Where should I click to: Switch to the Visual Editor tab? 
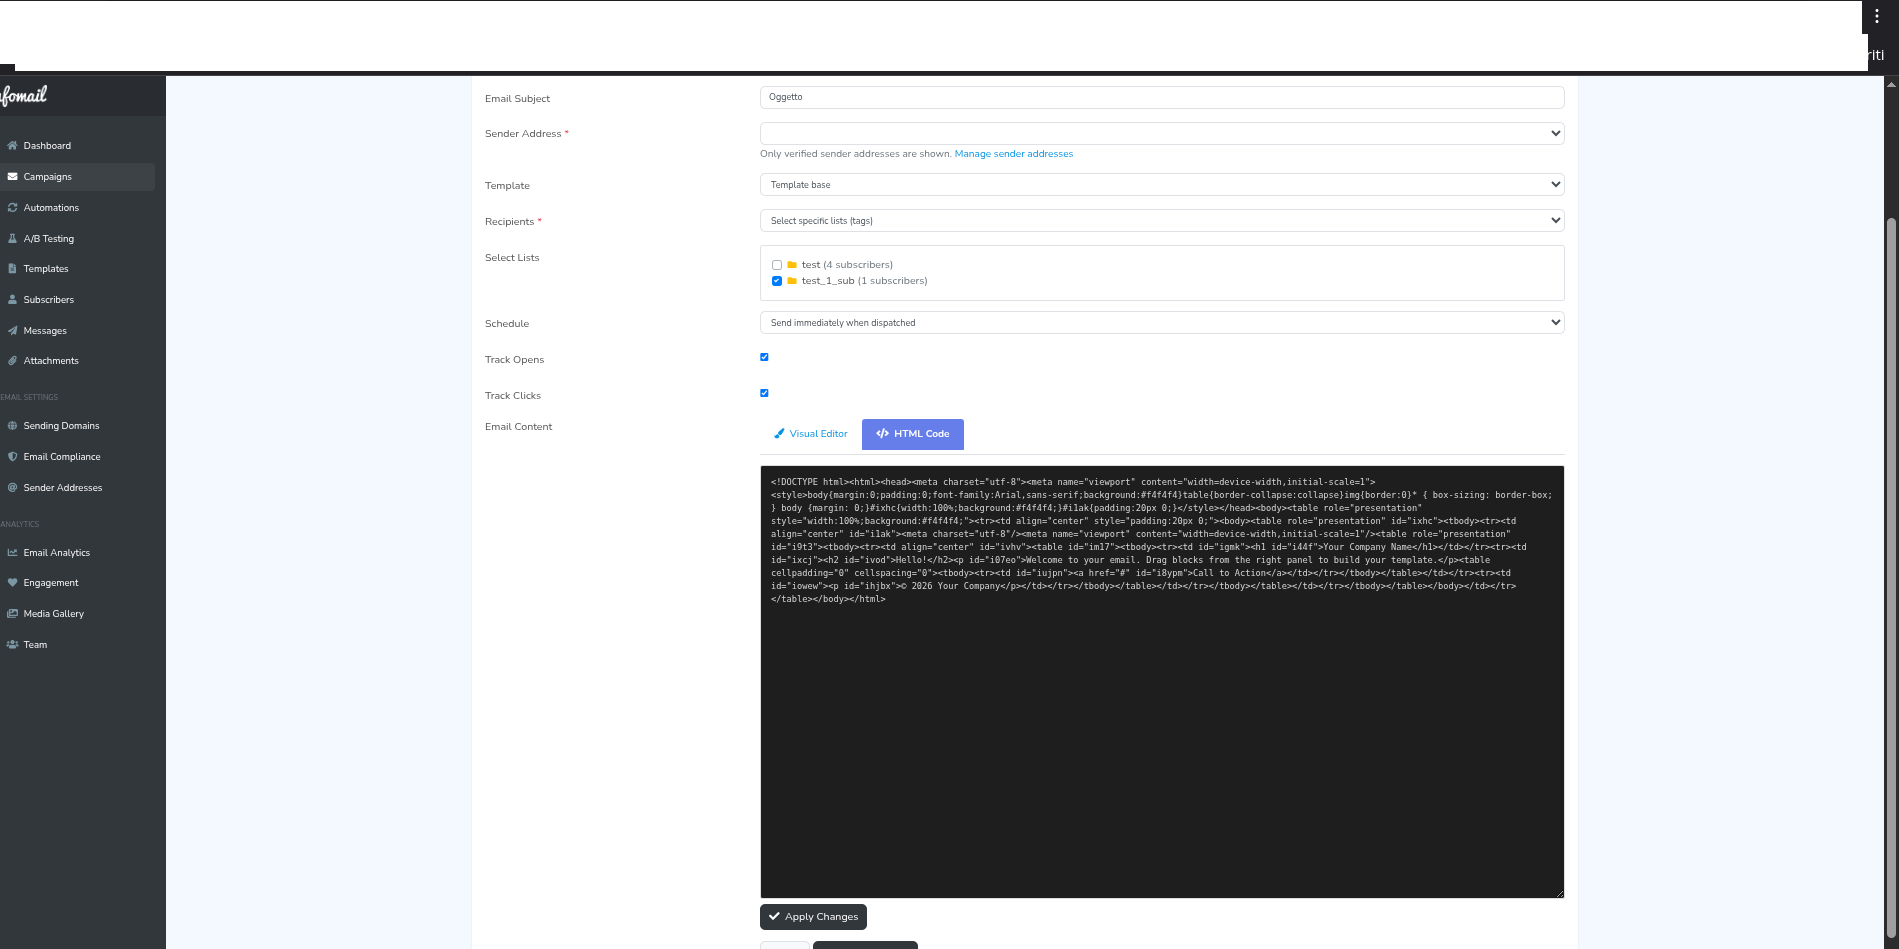click(x=811, y=434)
